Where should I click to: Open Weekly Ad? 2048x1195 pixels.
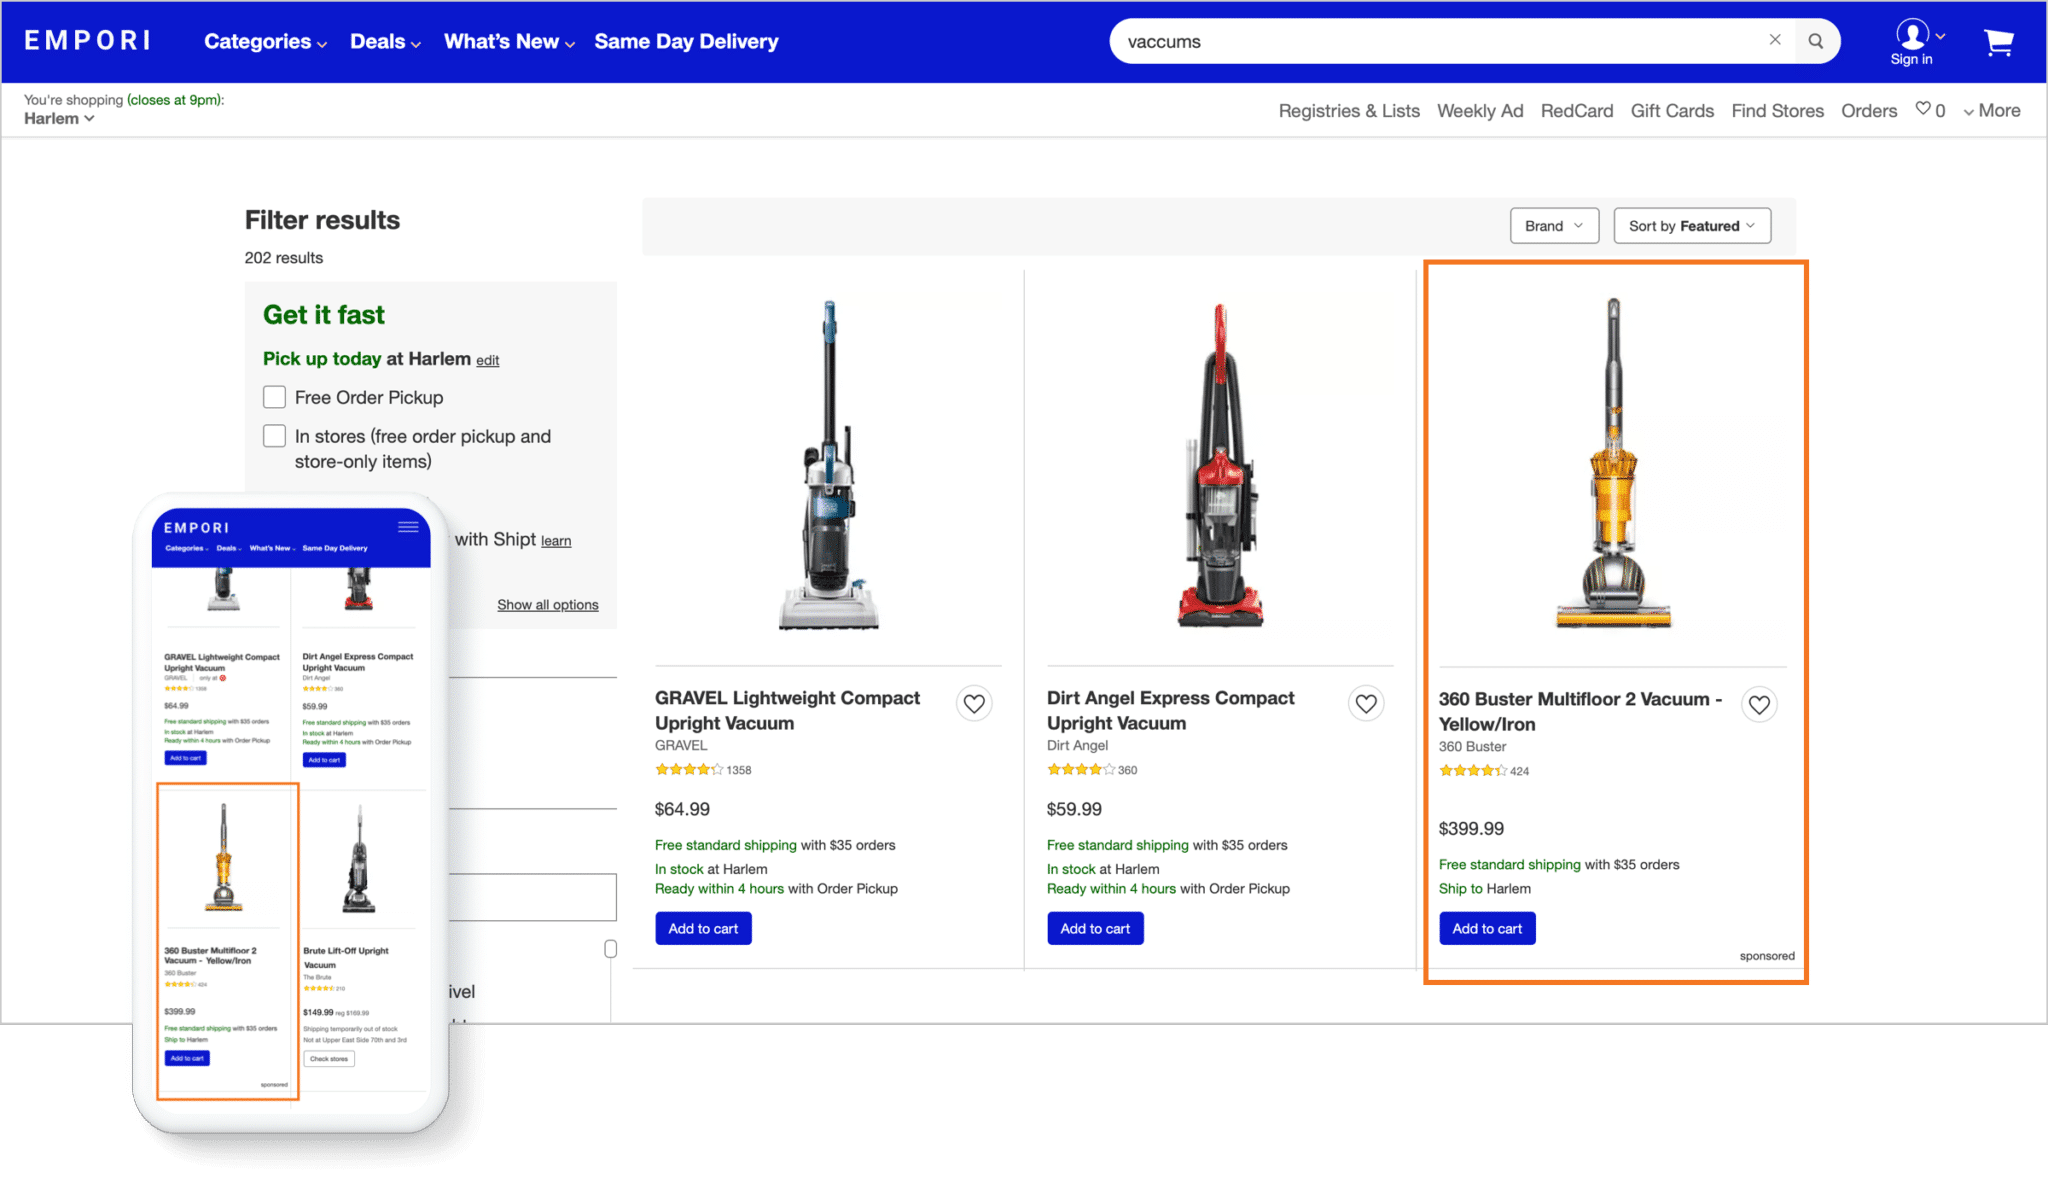click(1480, 111)
